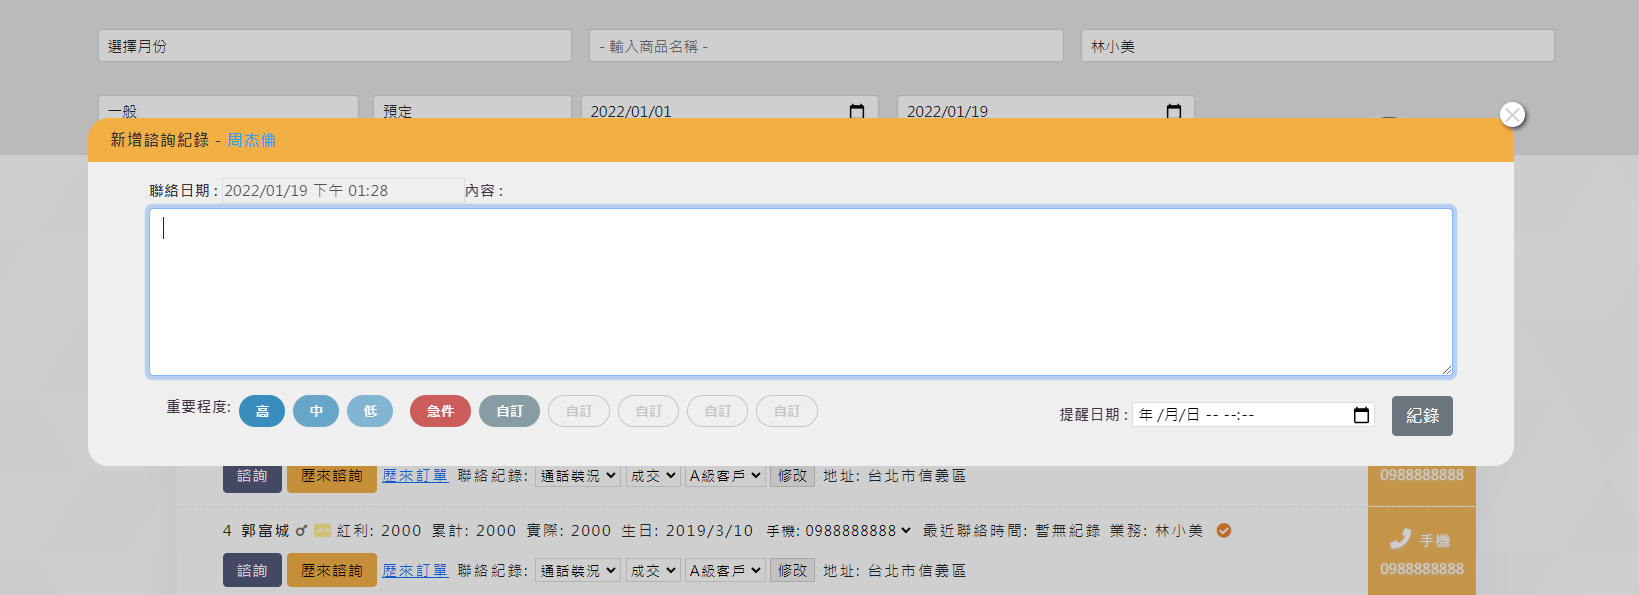Click 生日: 2019/3/10 text
Screen dimensions: 1639x595
pos(687,531)
